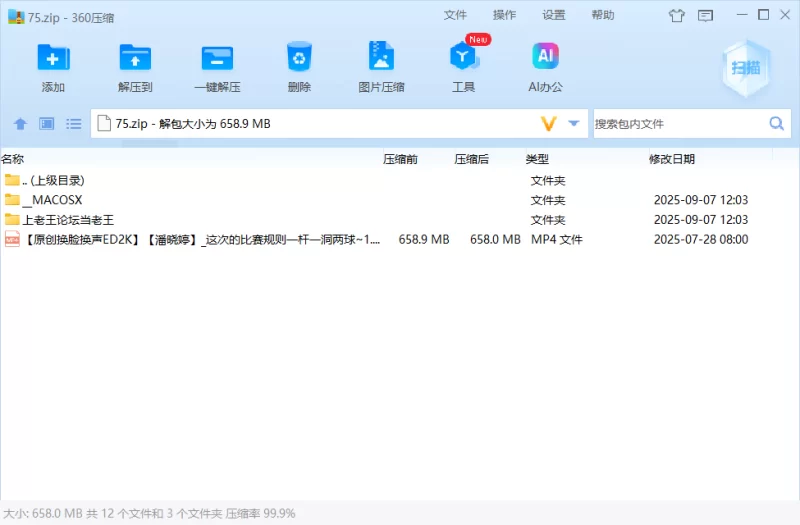The height and width of the screenshot is (525, 800).
Task: Sort by the 名称 column header
Action: [13, 159]
